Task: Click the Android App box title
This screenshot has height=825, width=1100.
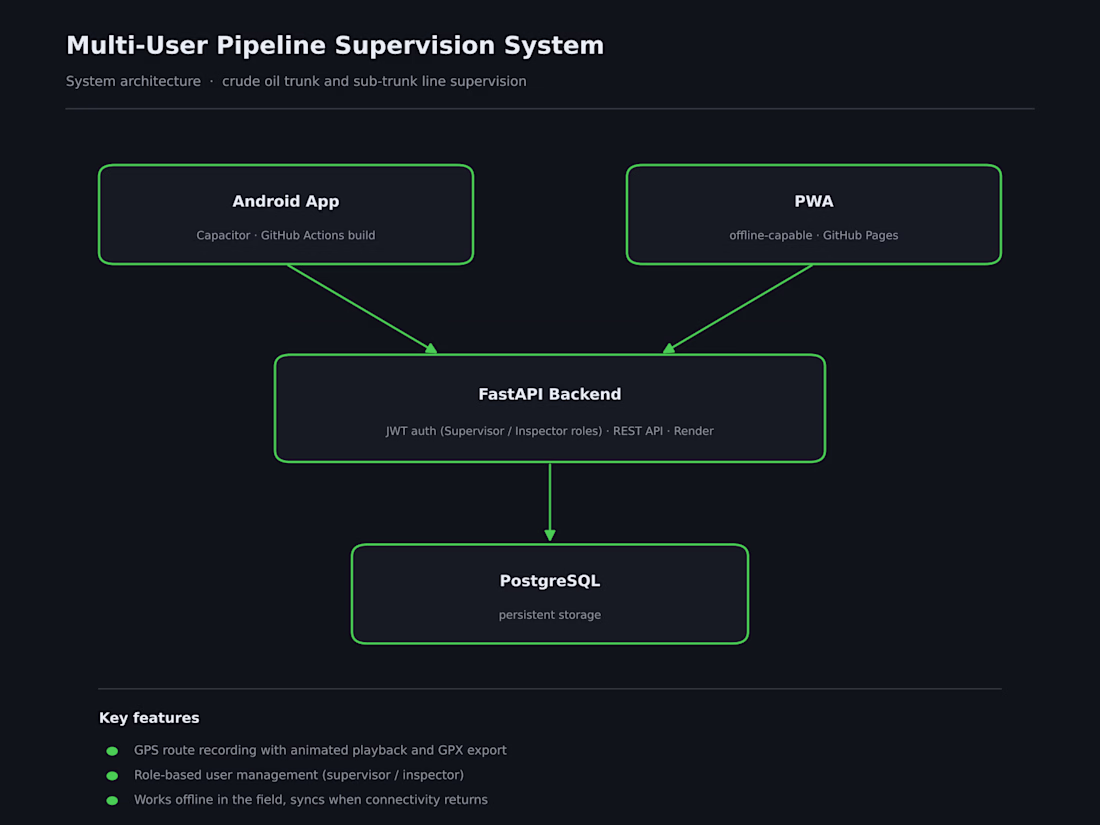Action: [286, 201]
